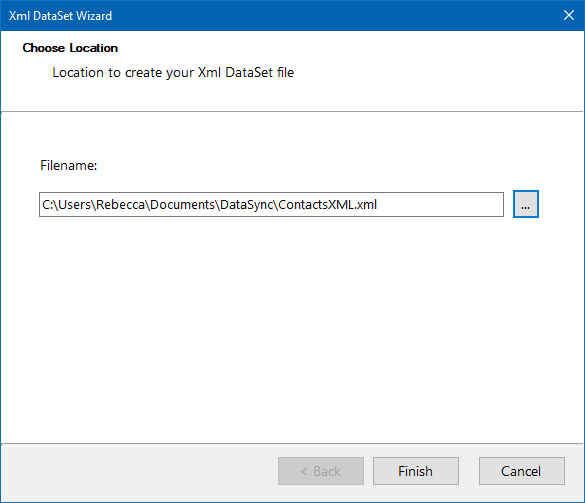
Task: Click the blue title bar empty area
Action: pos(336,16)
